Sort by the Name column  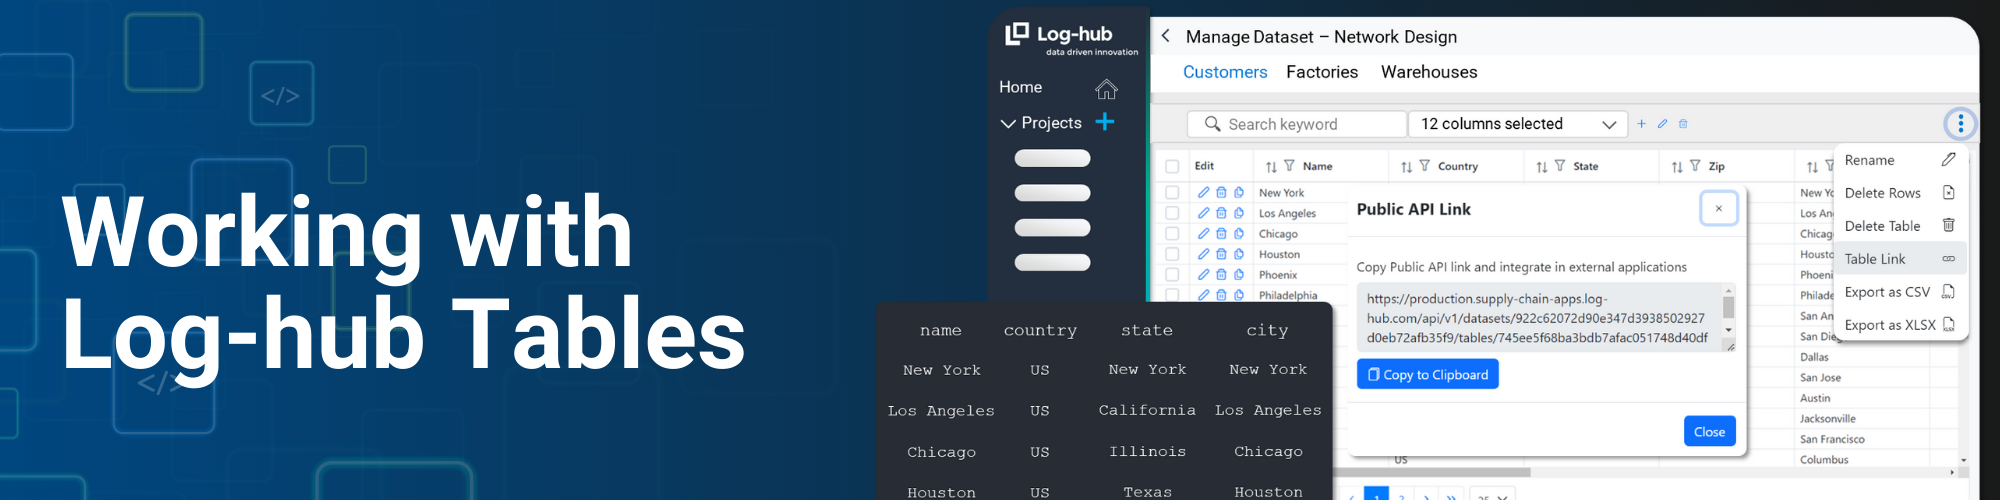tap(1271, 167)
